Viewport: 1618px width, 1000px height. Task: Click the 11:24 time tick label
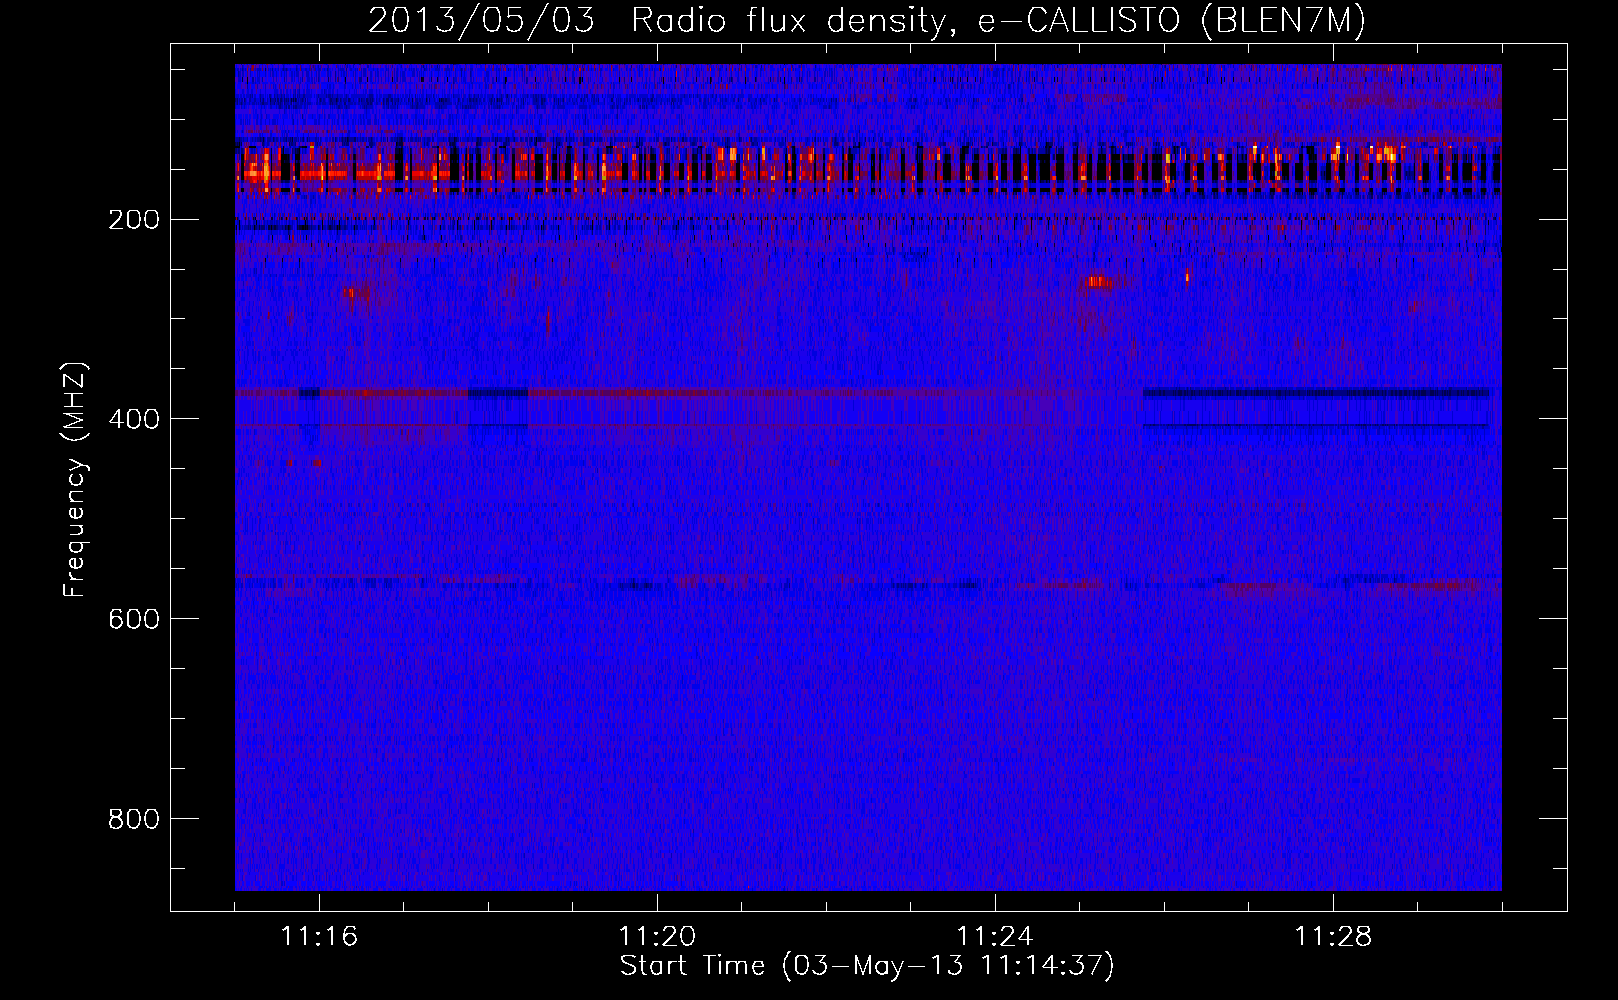(x=995, y=937)
